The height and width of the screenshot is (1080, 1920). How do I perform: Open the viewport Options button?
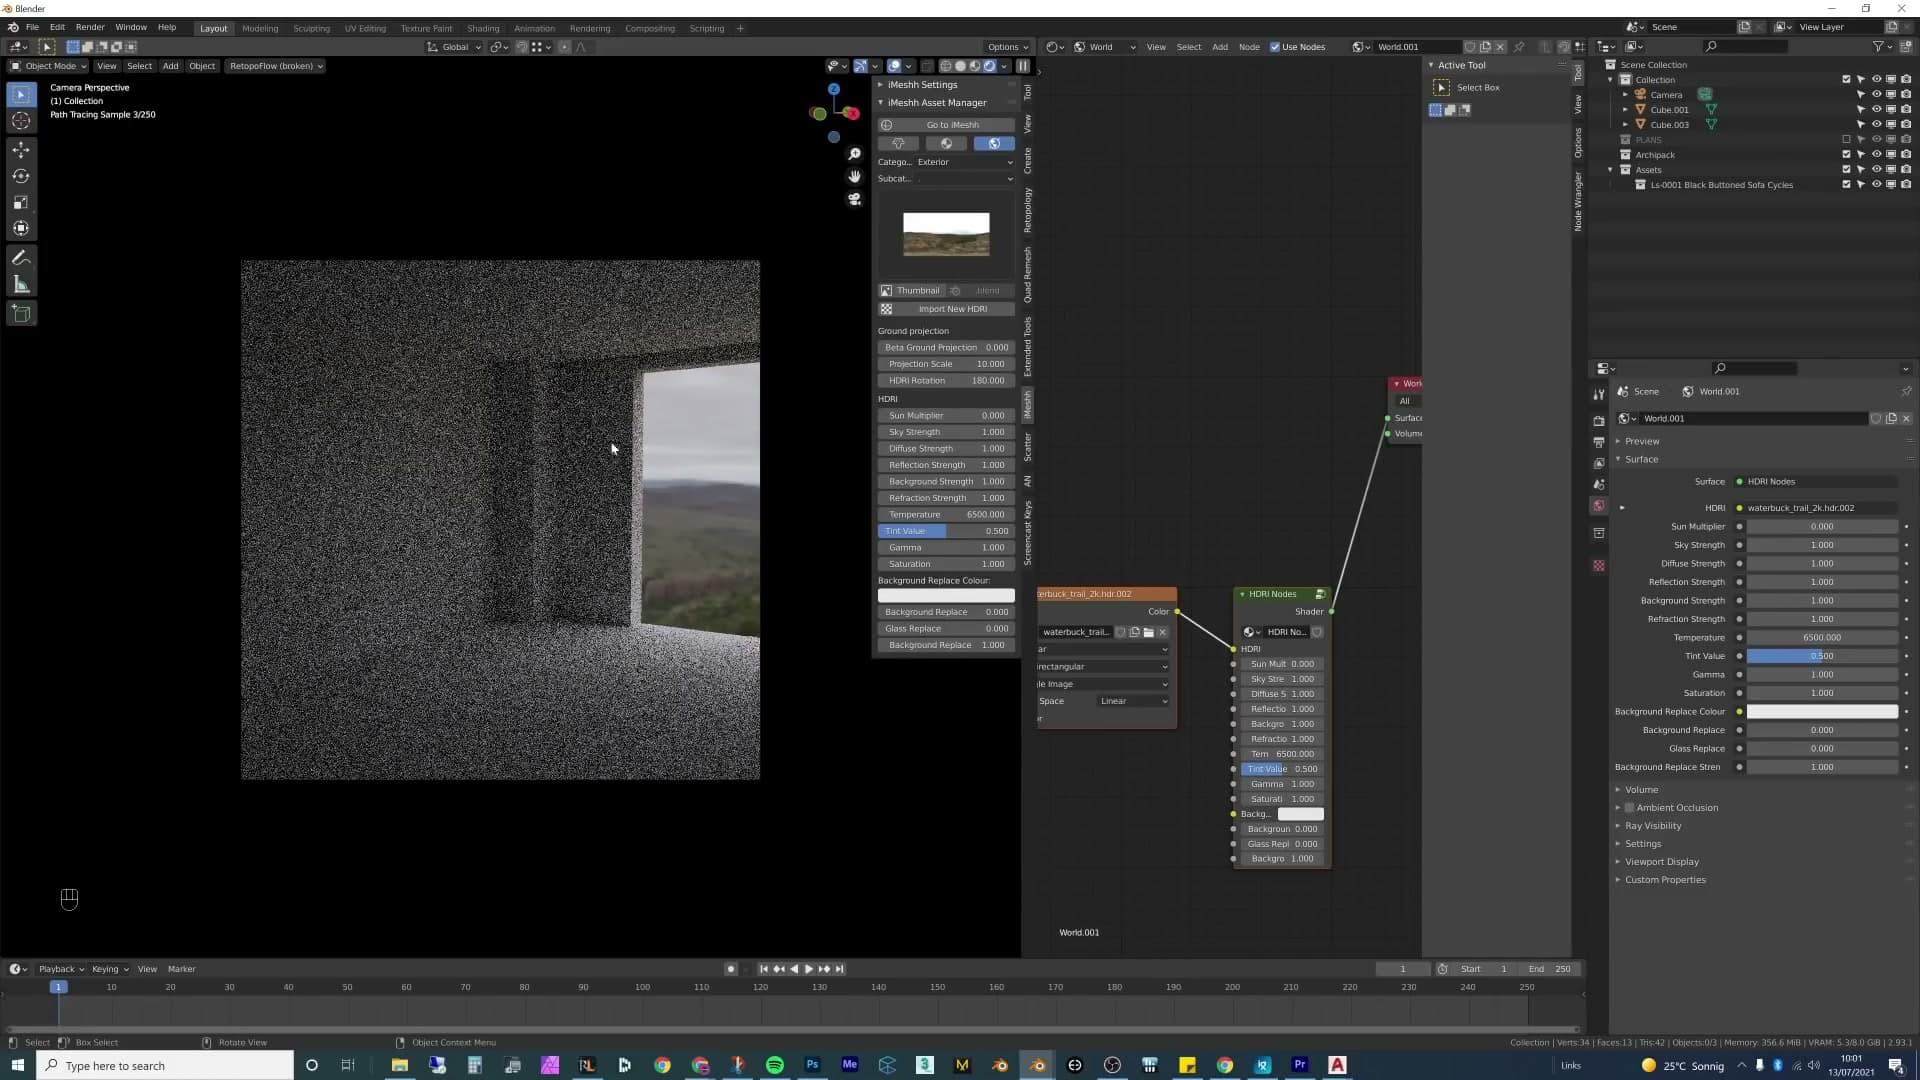coord(1007,47)
